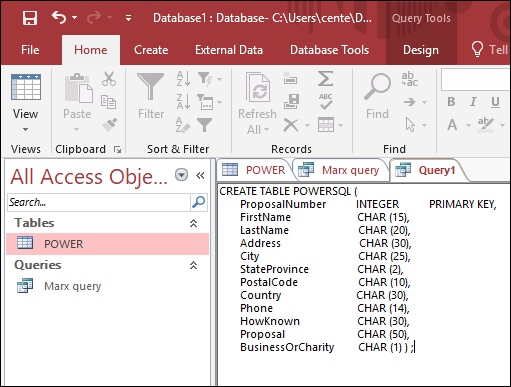Click the ProposalNumber line in SQL editor
Screen dimensions: 511x387
[x=368, y=204]
